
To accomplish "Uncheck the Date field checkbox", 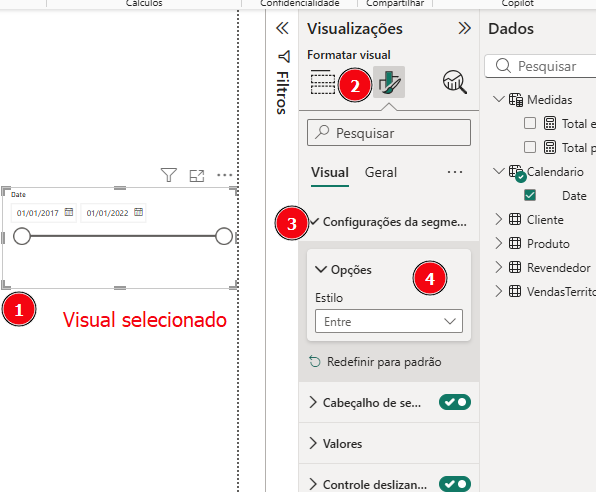I will [x=529, y=195].
